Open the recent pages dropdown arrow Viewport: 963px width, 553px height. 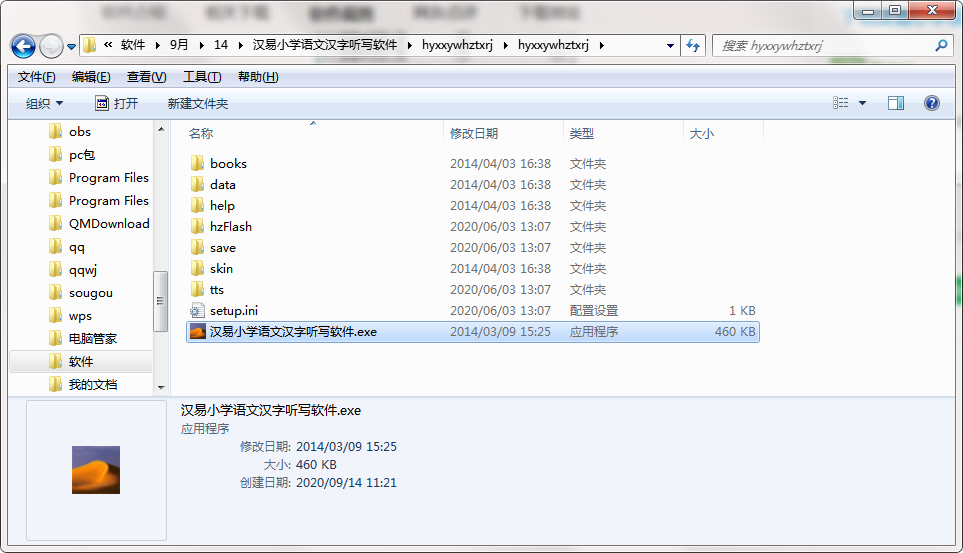point(71,47)
